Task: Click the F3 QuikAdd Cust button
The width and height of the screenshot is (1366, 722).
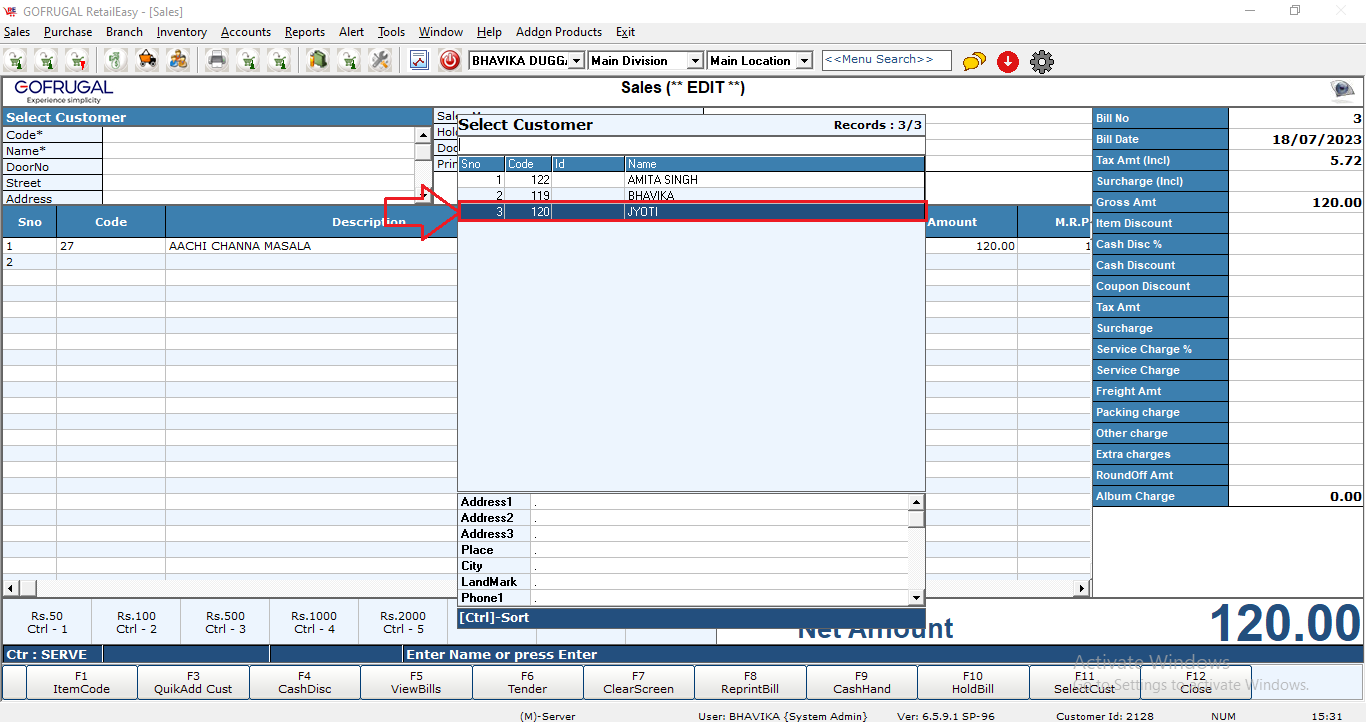Action: [x=193, y=682]
